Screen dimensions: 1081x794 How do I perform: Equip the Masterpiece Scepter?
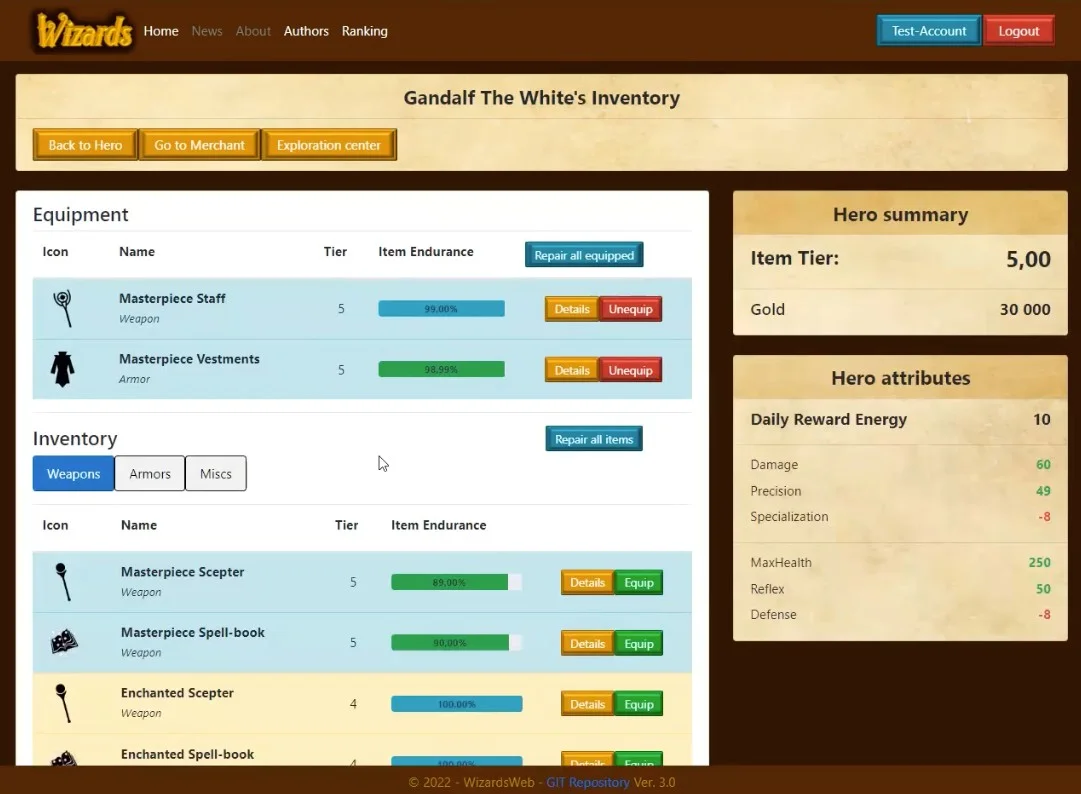point(638,582)
